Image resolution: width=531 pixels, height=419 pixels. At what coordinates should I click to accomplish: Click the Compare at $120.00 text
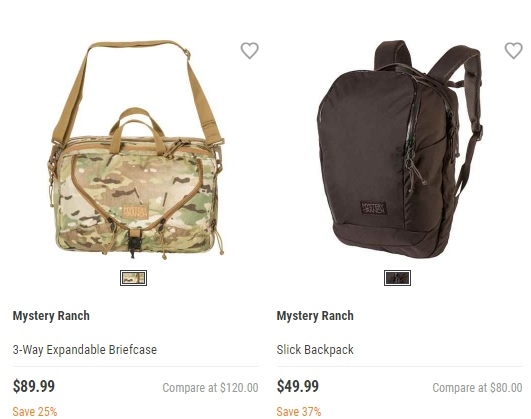[x=210, y=387]
